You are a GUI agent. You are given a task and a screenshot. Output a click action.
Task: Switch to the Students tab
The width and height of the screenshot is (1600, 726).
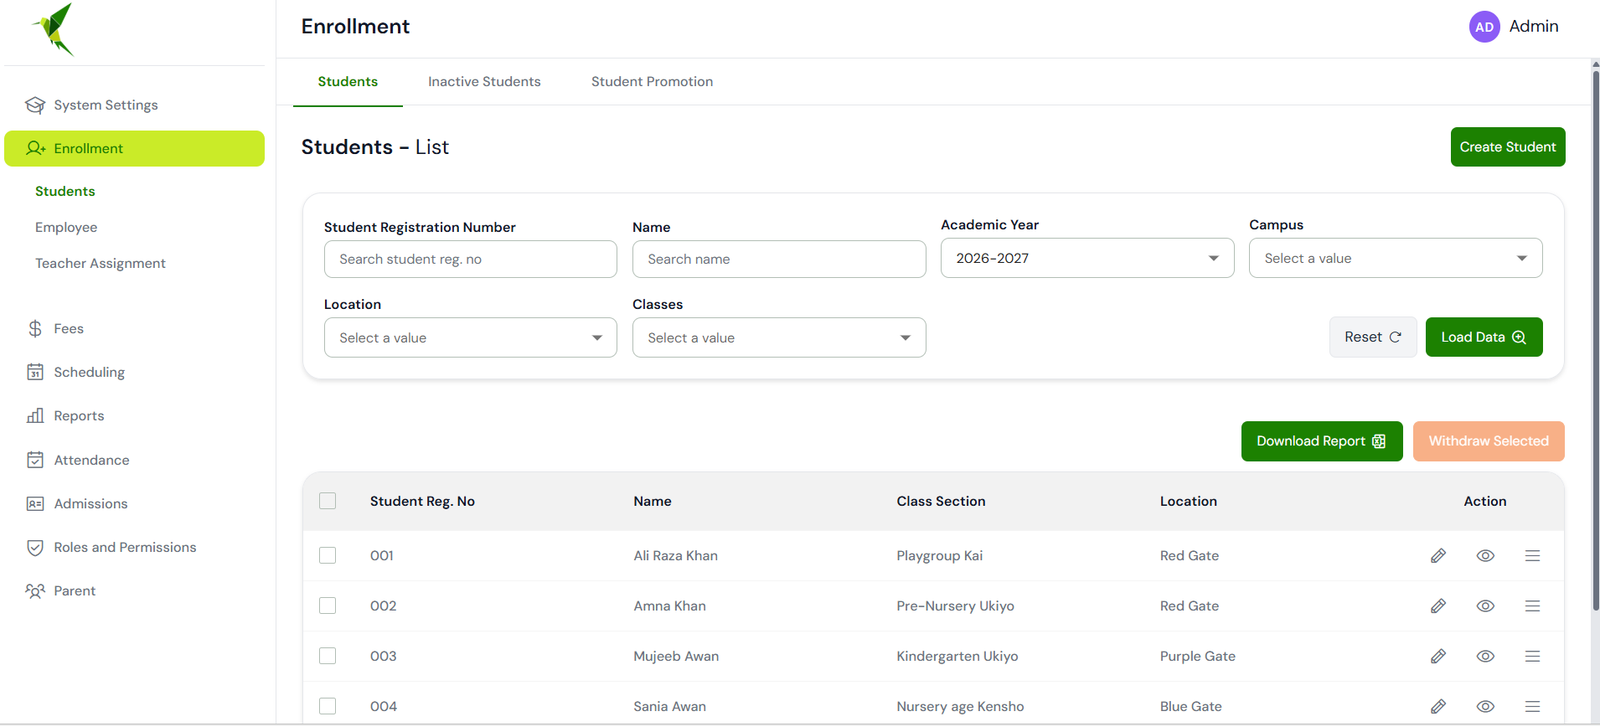click(x=348, y=82)
